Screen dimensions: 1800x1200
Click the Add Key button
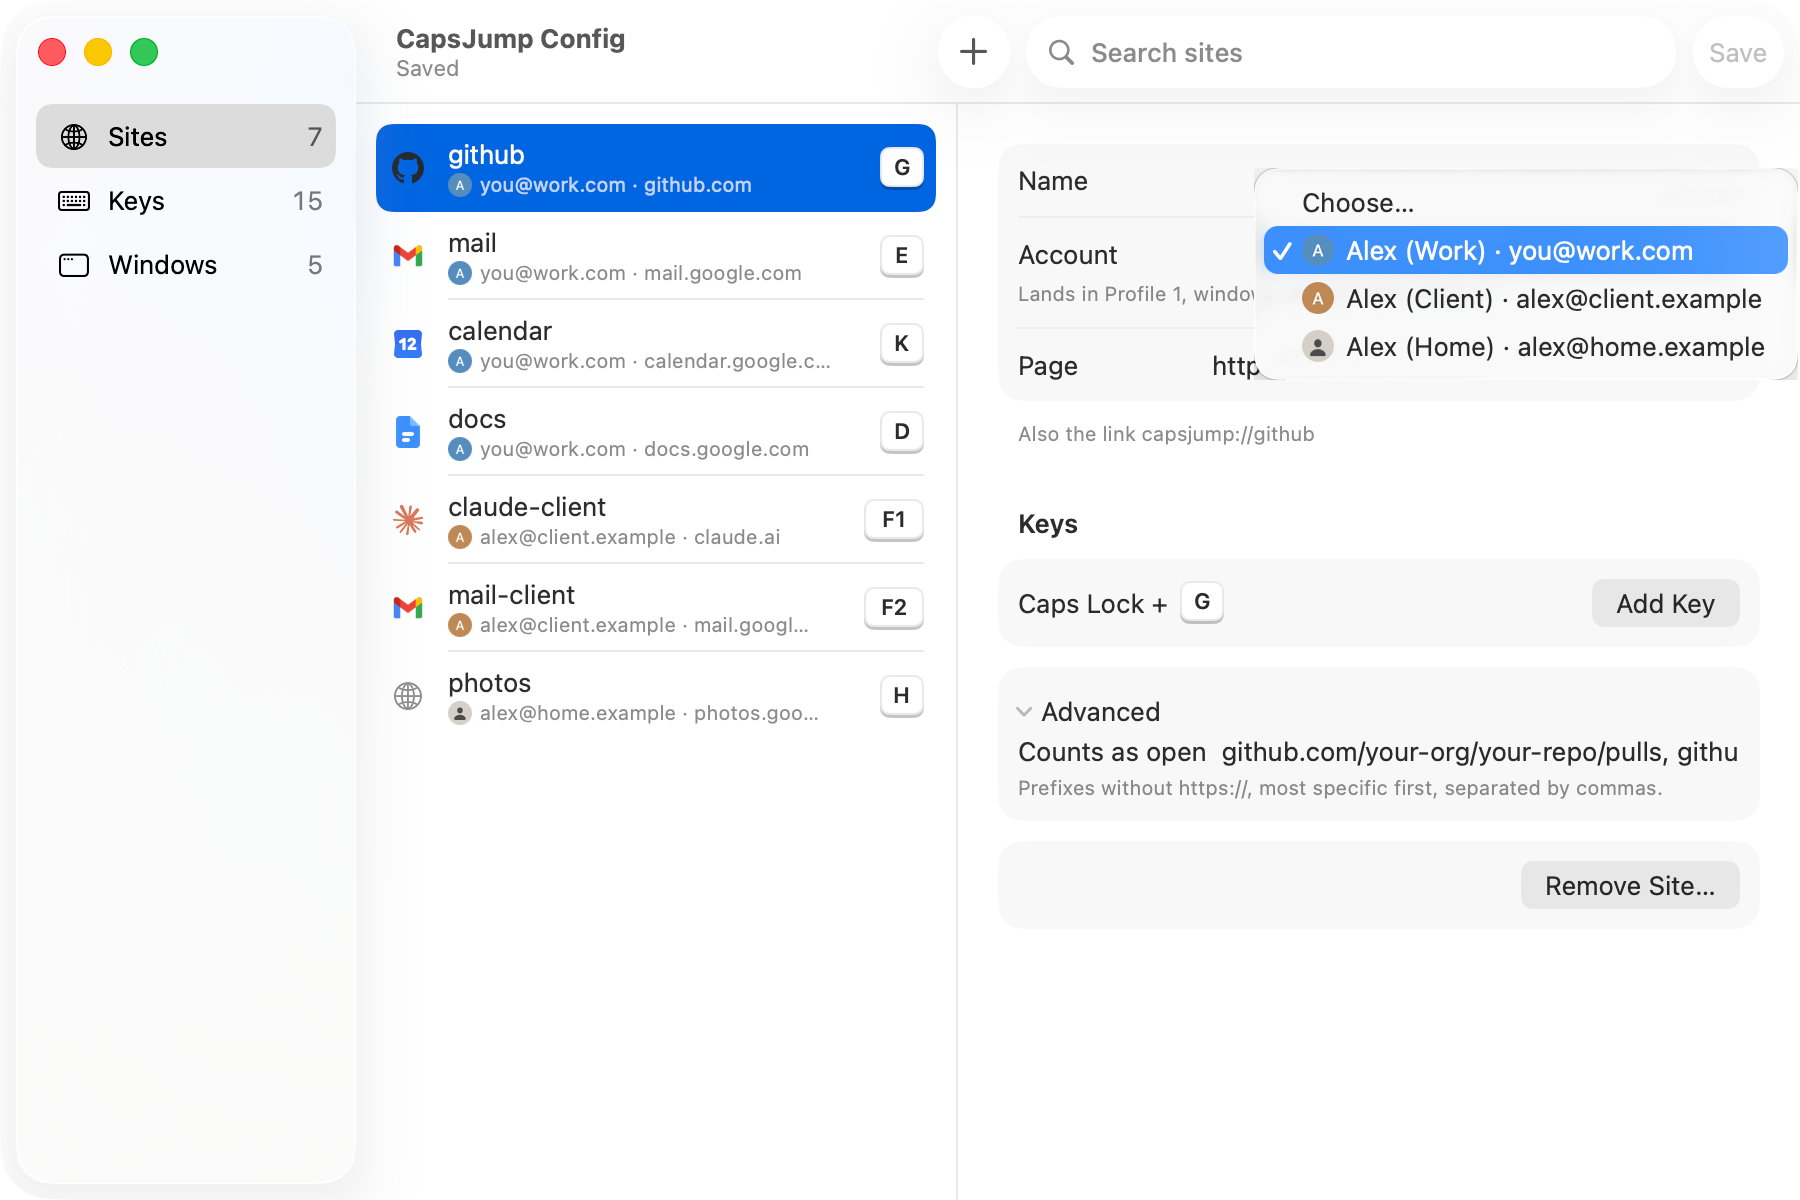pos(1666,604)
